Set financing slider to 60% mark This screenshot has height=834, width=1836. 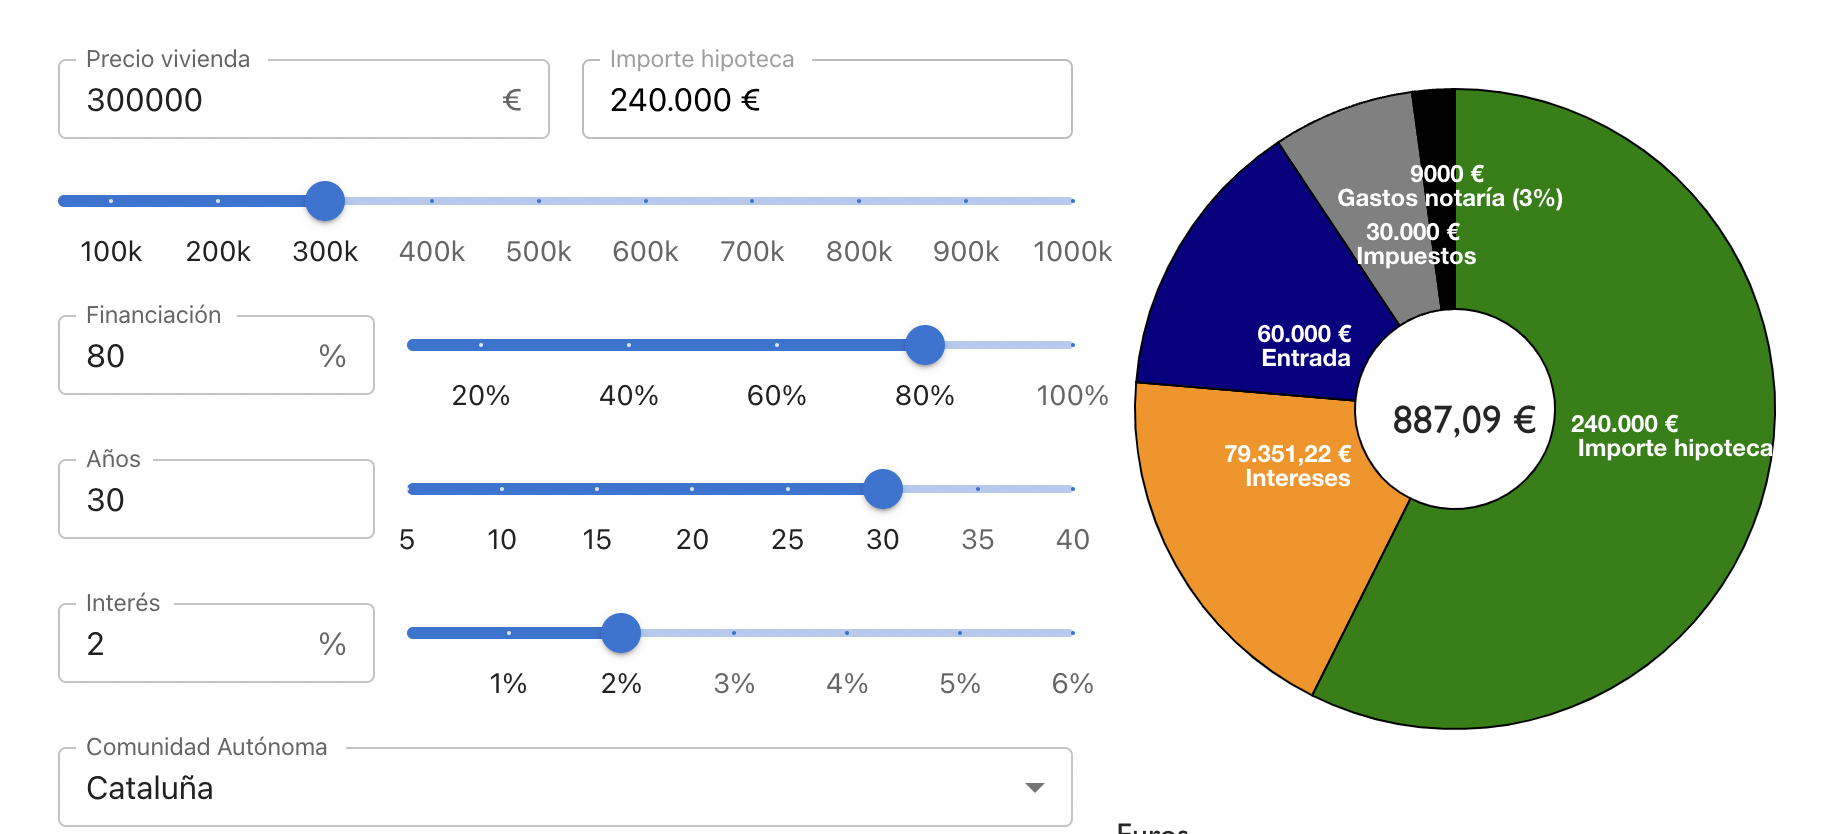tap(777, 345)
